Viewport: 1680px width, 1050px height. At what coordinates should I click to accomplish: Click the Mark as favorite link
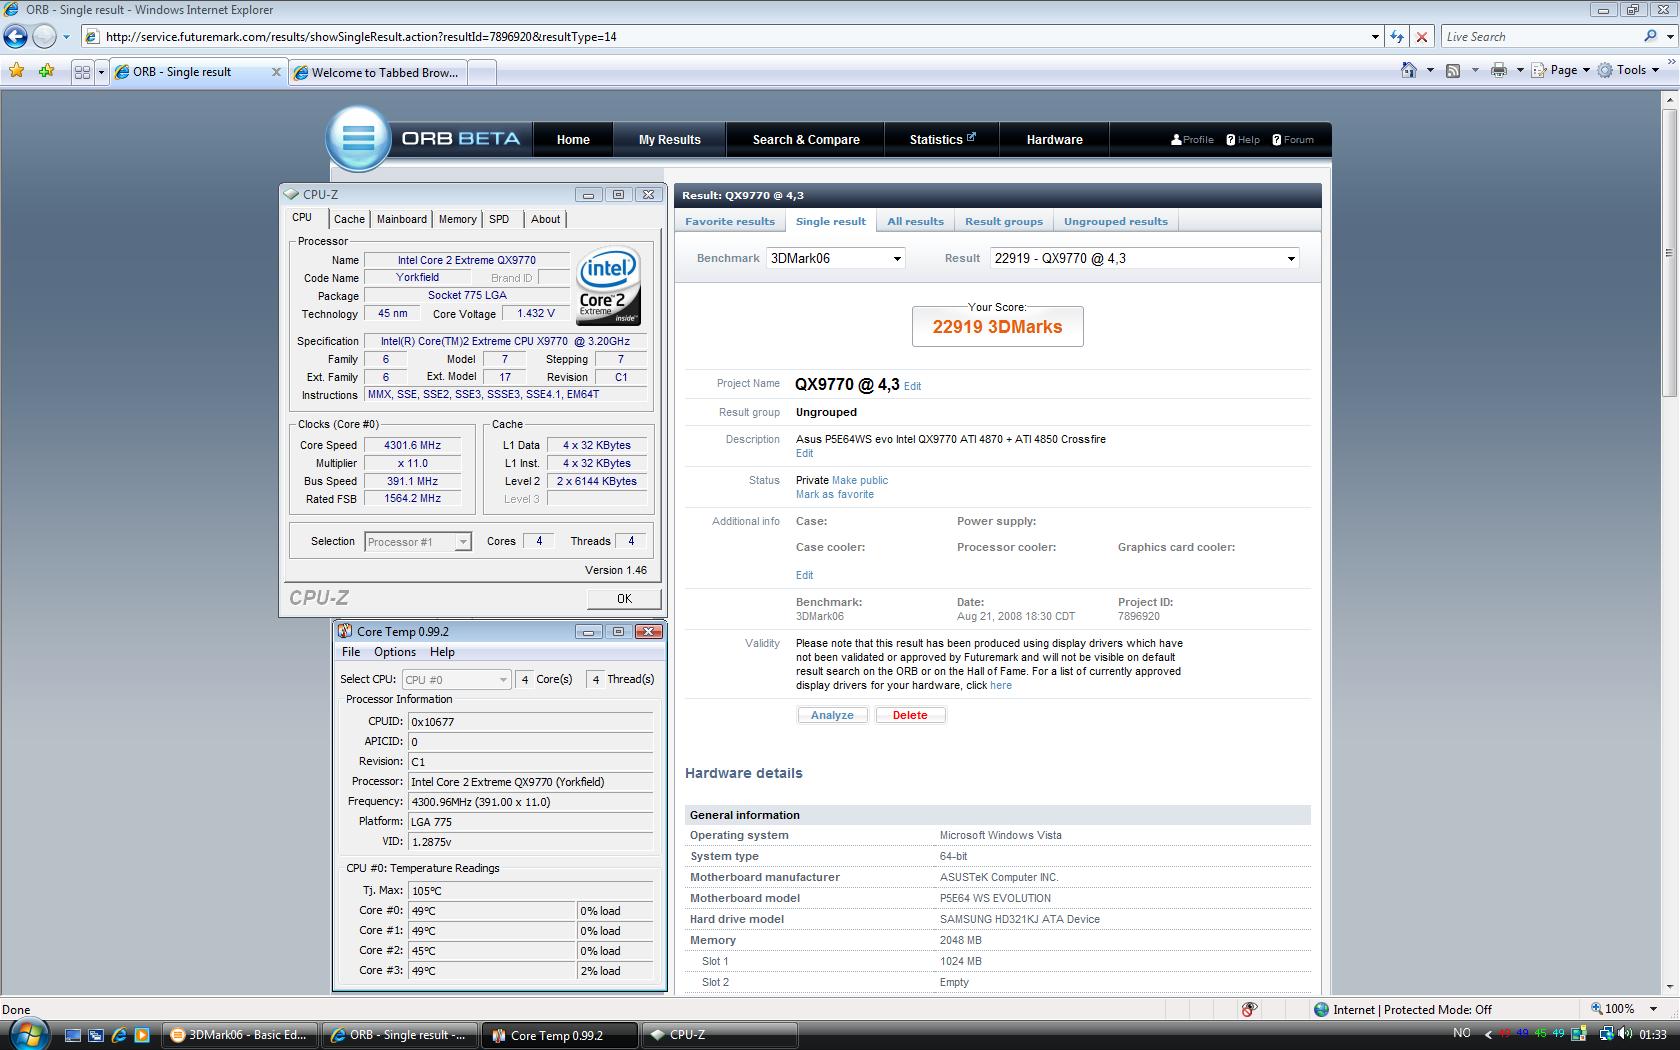834,494
